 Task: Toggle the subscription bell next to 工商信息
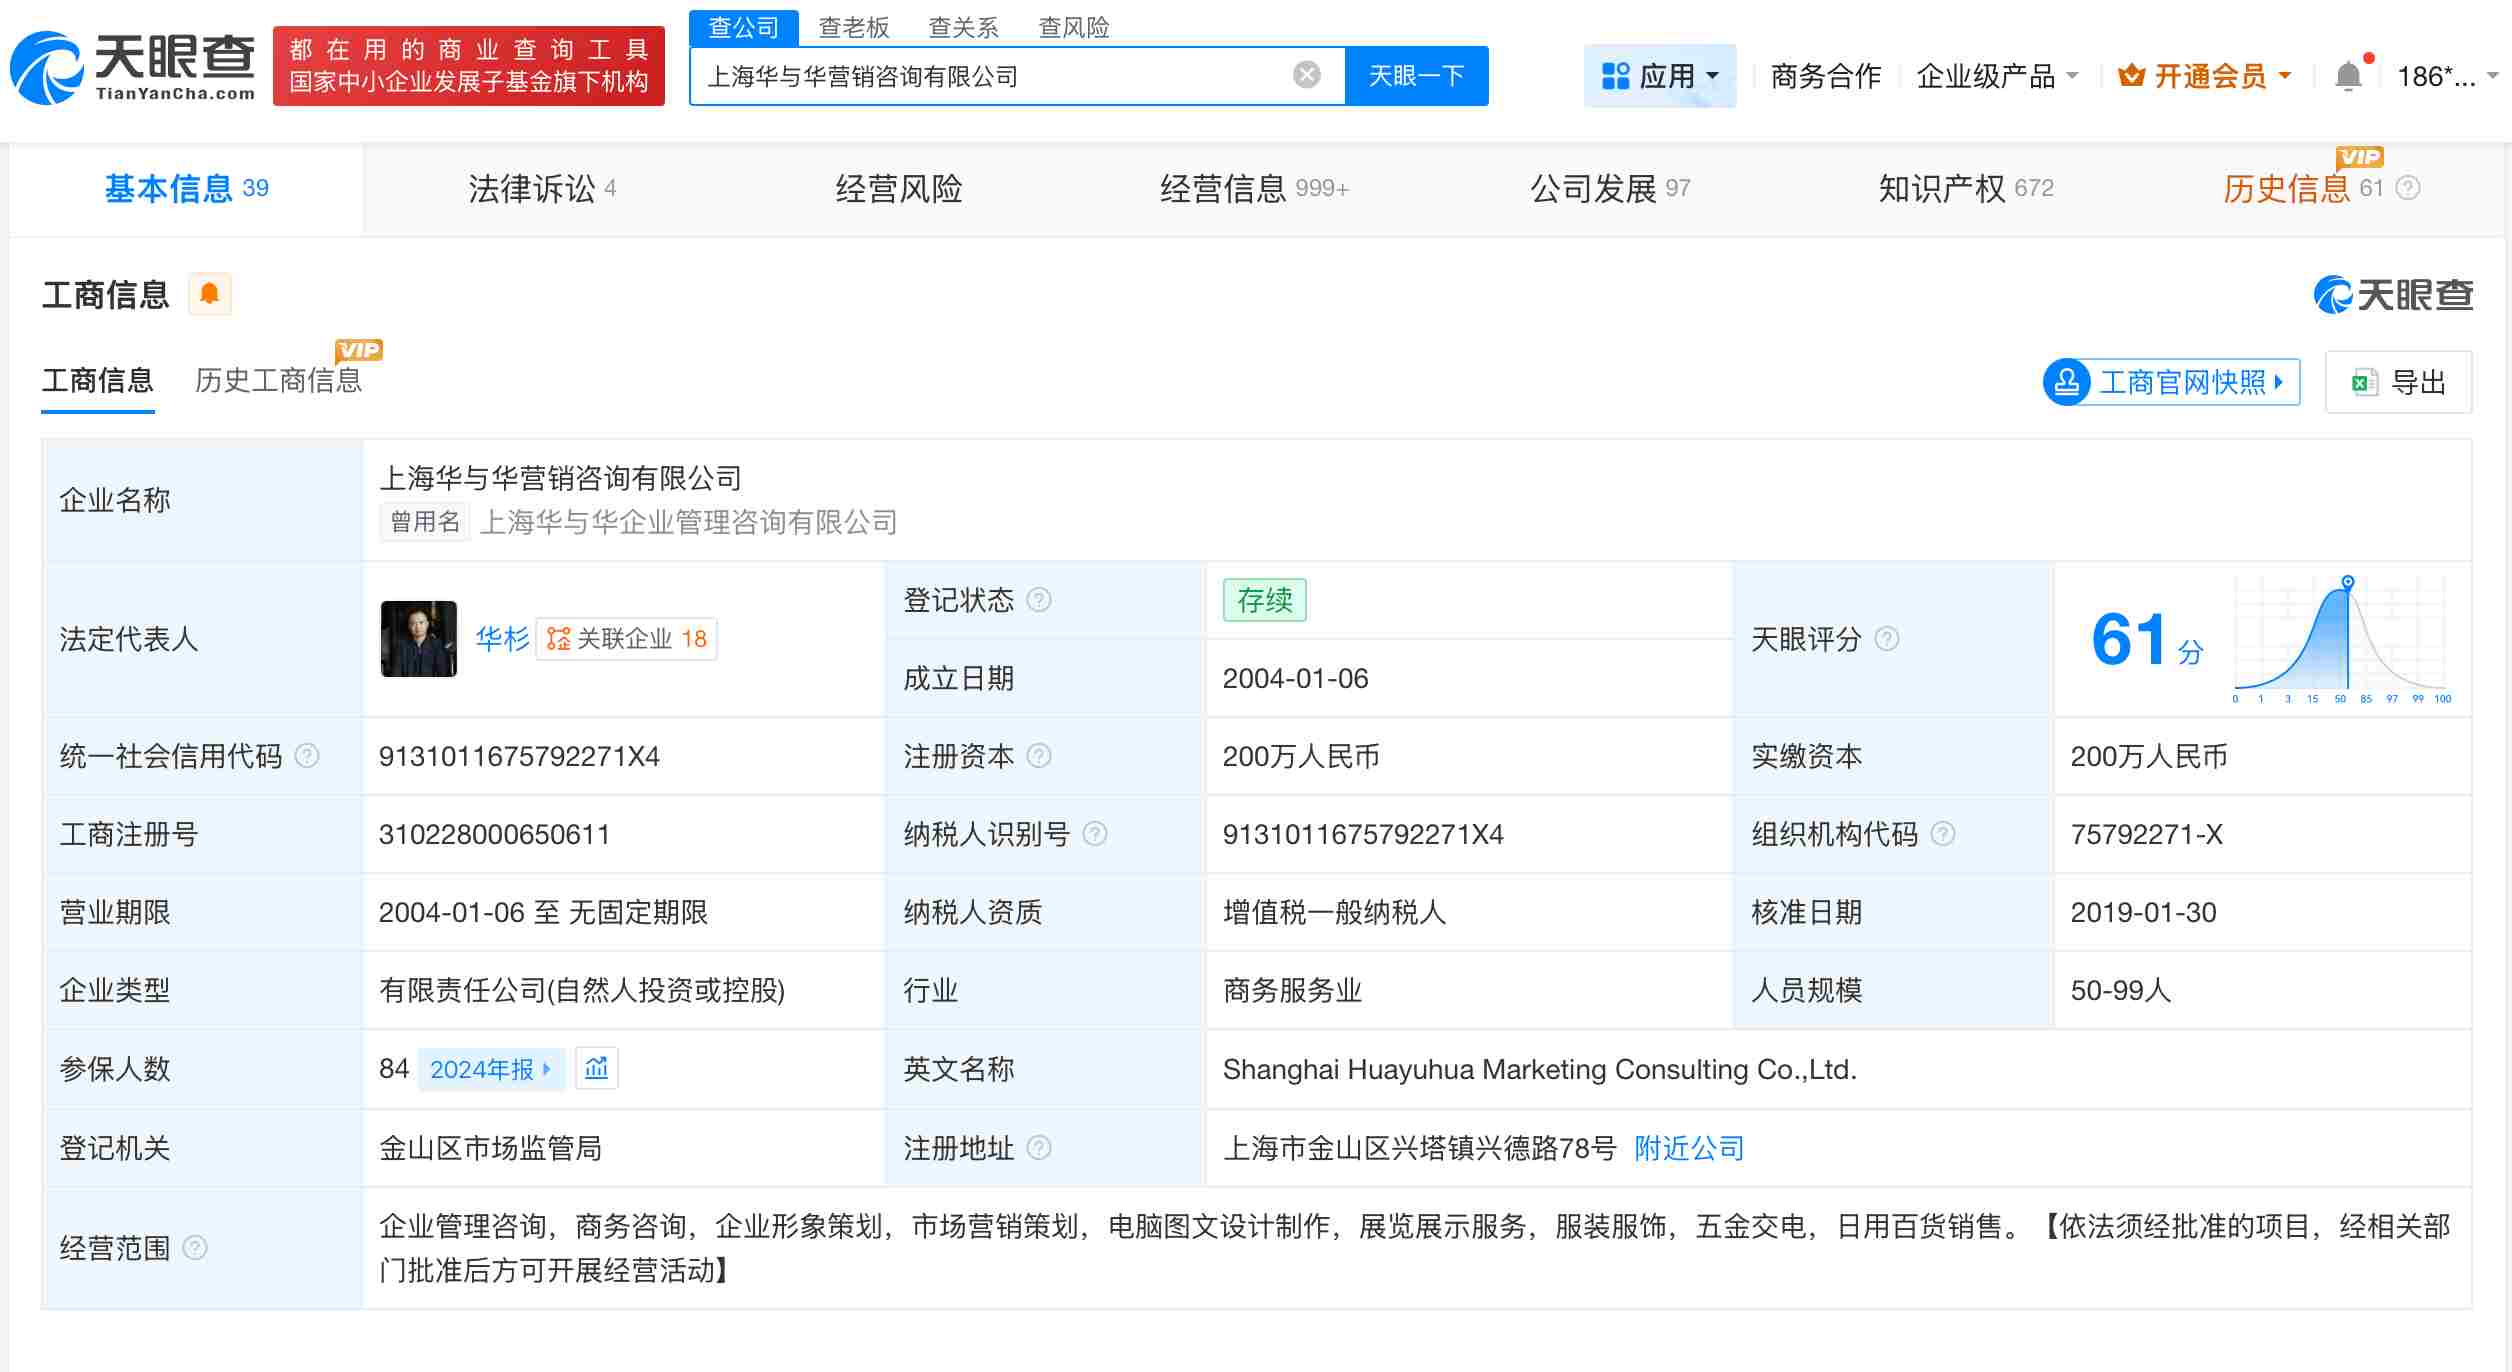[210, 293]
